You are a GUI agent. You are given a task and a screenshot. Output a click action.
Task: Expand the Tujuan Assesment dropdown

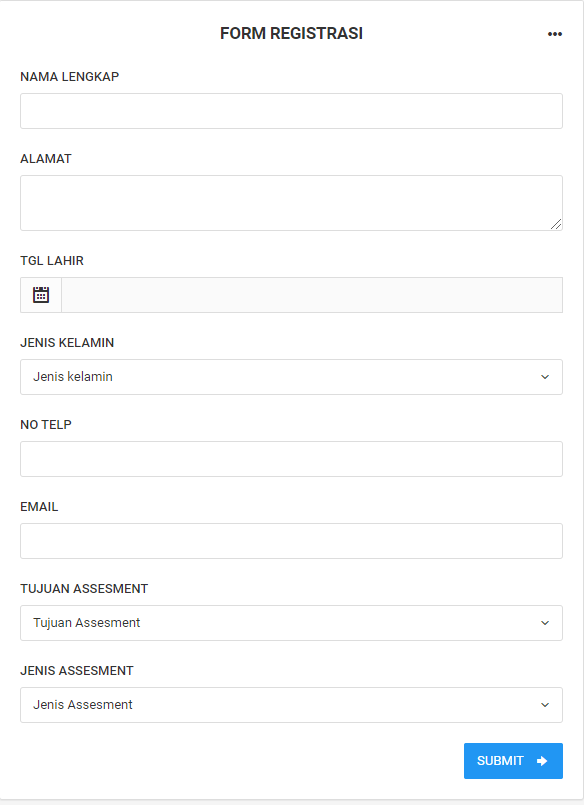291,623
